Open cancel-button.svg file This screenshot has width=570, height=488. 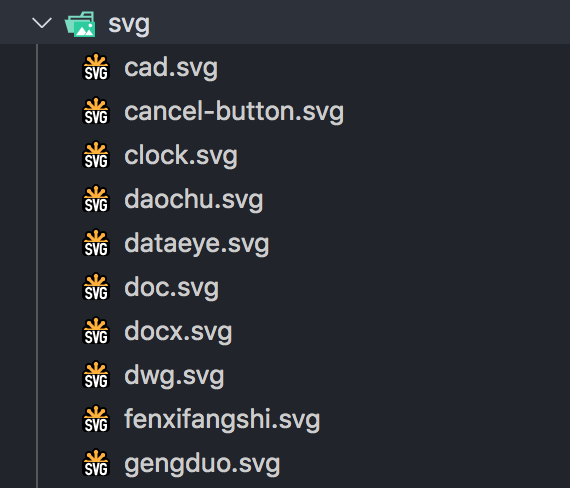point(234,111)
